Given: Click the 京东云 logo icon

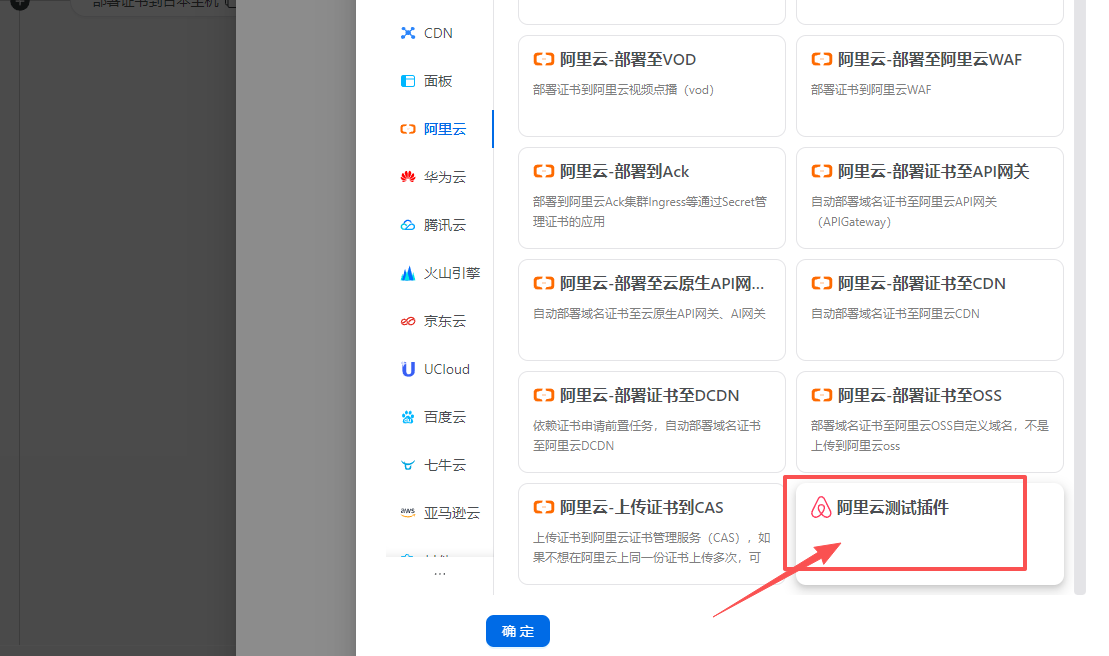Looking at the screenshot, I should pos(408,321).
